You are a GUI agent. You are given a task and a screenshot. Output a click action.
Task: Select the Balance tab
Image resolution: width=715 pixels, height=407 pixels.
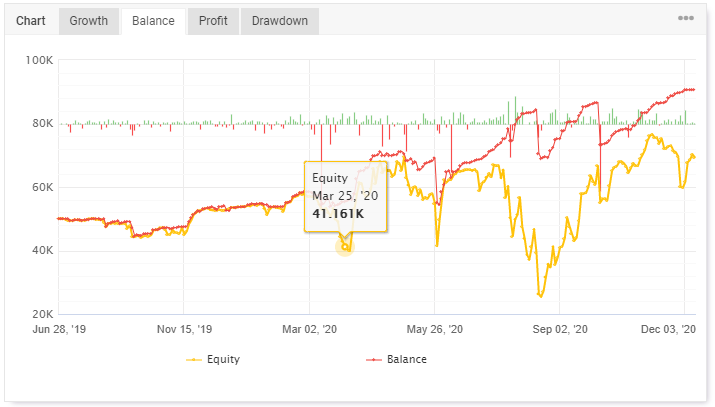pyautogui.click(x=153, y=21)
